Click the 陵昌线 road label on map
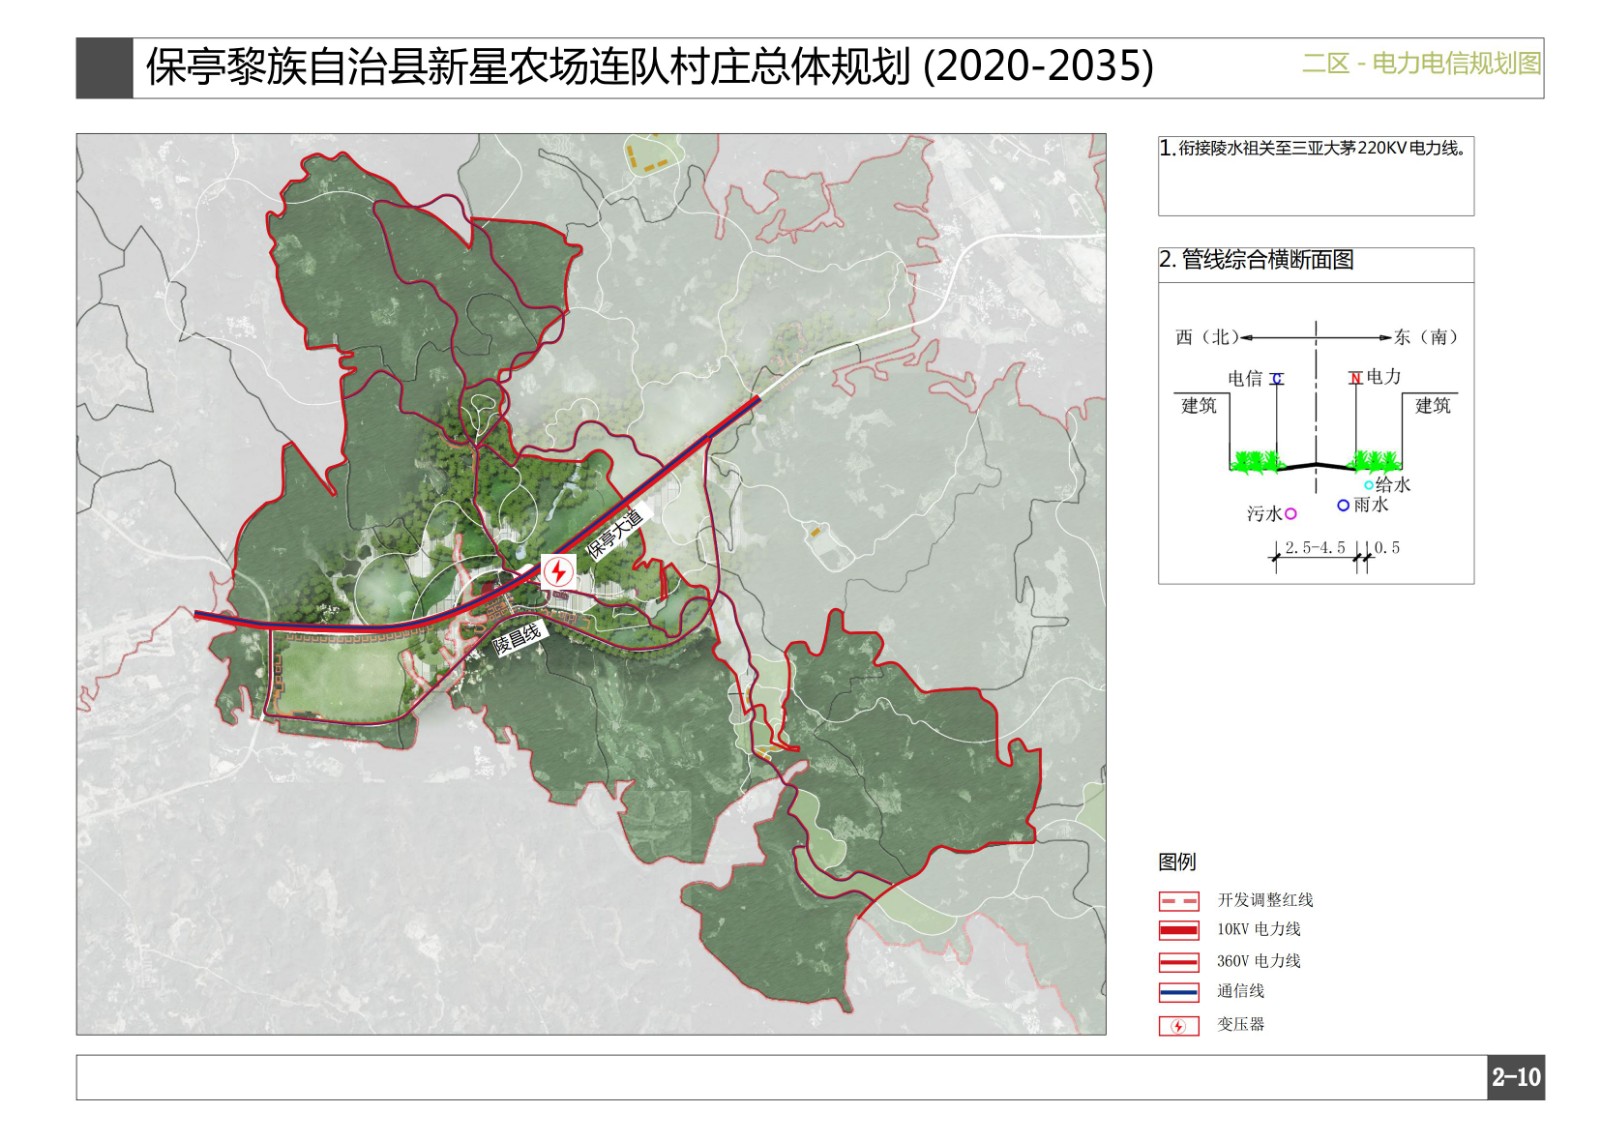The height and width of the screenshot is (1131, 1600). [517, 638]
